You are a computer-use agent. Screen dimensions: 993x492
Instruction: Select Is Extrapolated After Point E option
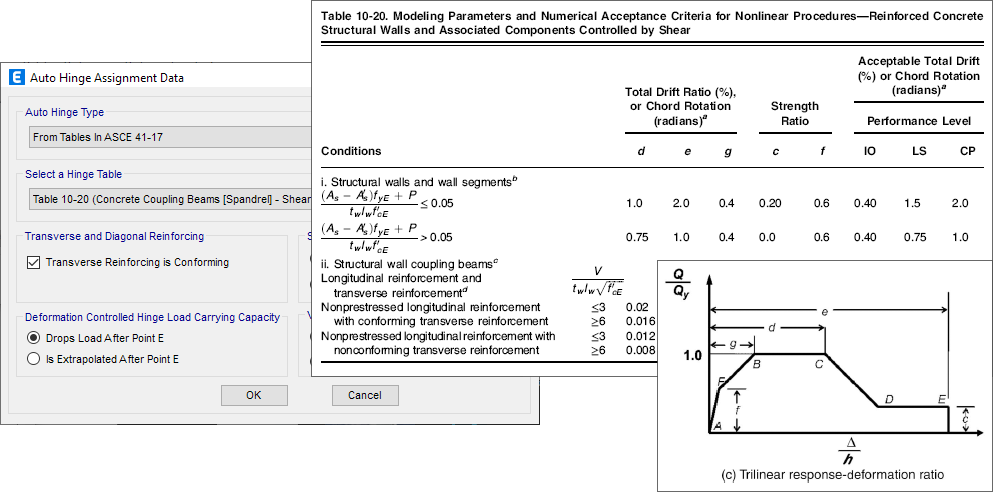click(x=34, y=359)
